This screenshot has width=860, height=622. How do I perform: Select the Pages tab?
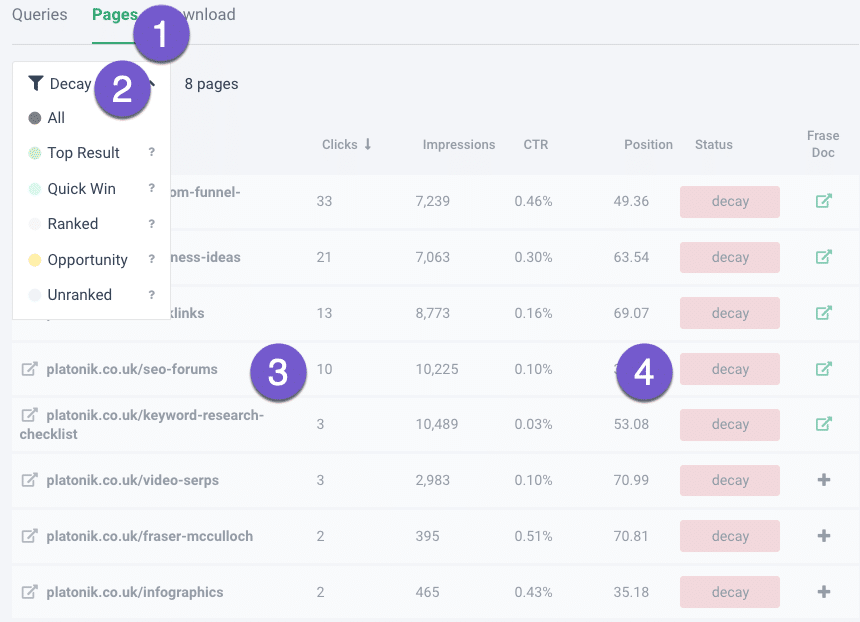114,15
